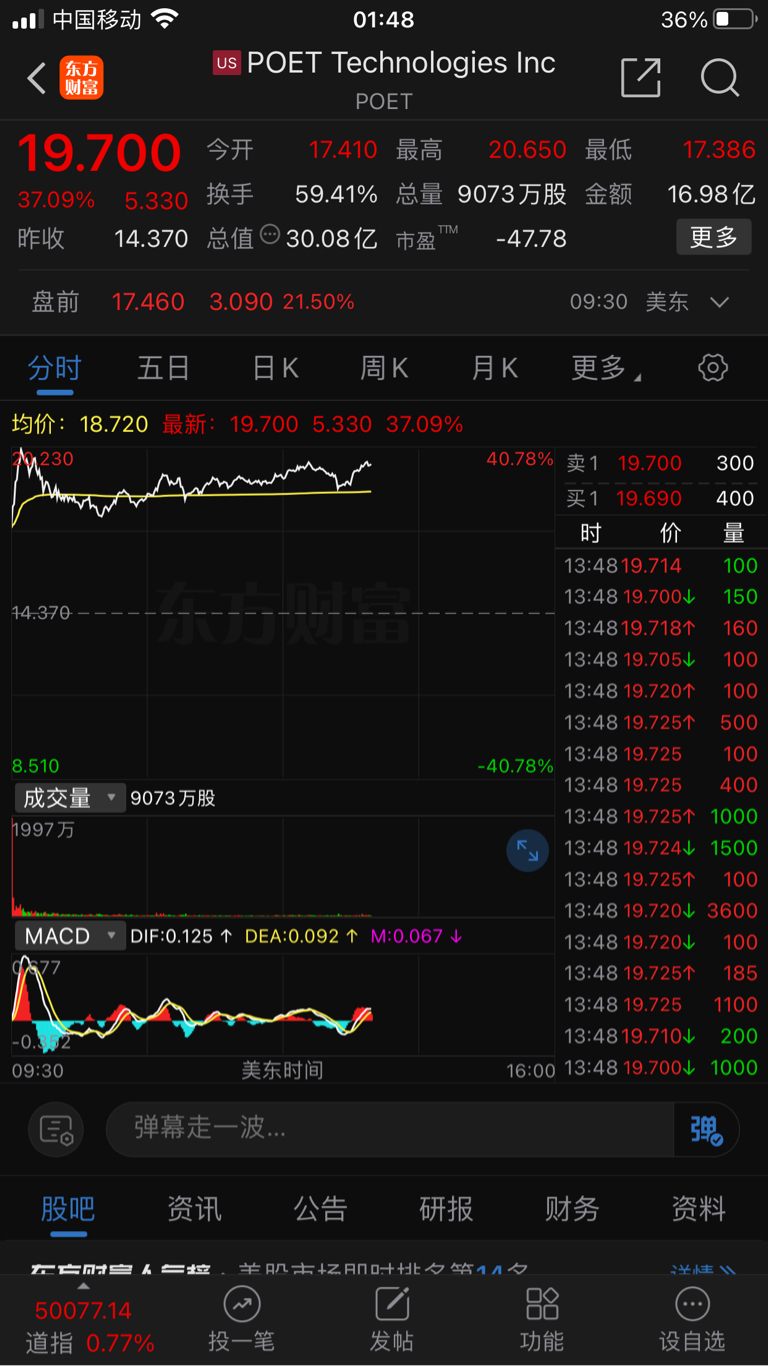Tap the 19.710 trade with 200 volume
The image size is (768, 1366).
click(660, 1036)
